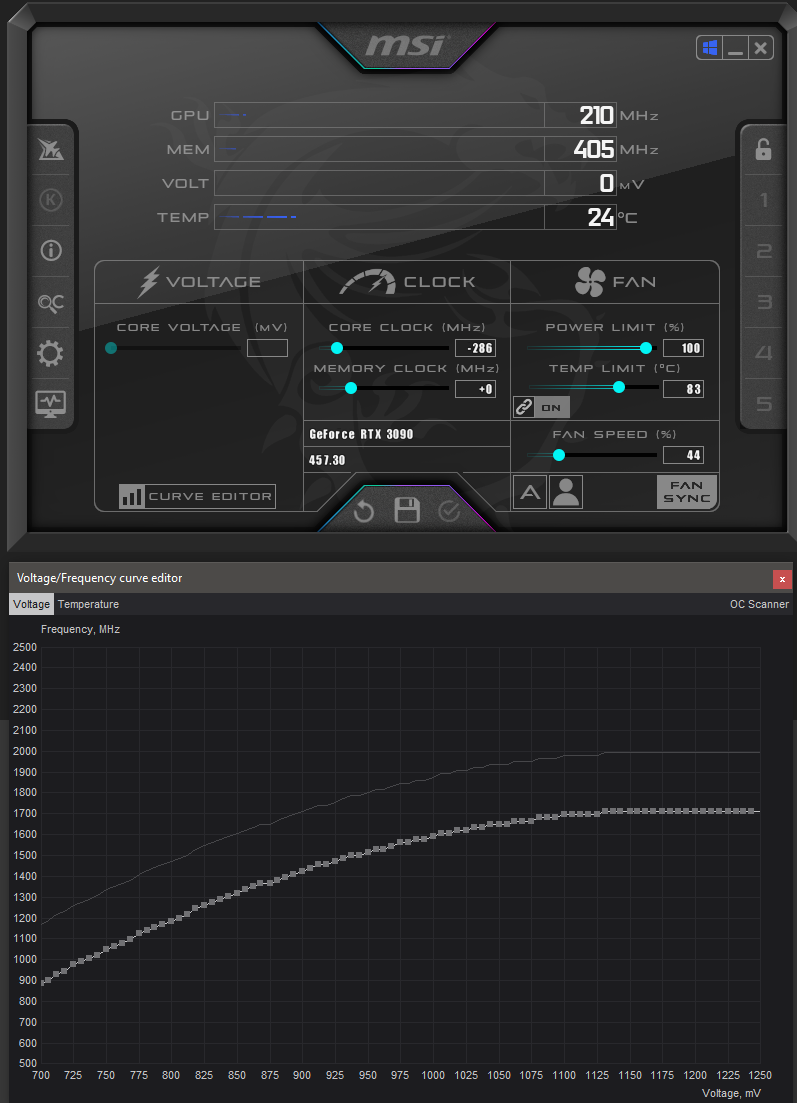
Task: Click the save profile floppy icon
Action: click(x=407, y=511)
